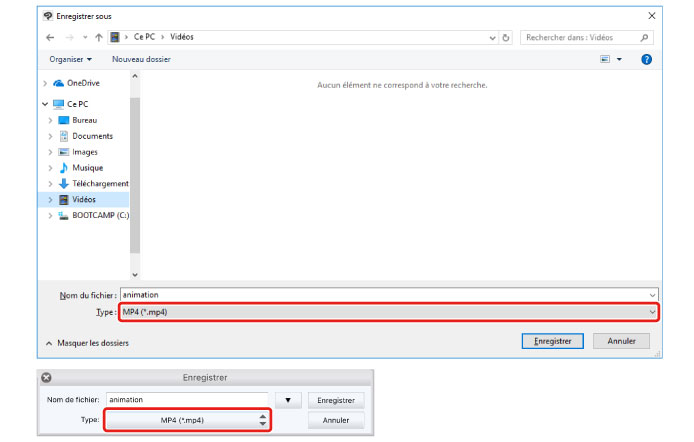Click Enregistrer in the small Enregistrer dialog
Image resolution: width=694 pixels, height=442 pixels.
(336, 400)
